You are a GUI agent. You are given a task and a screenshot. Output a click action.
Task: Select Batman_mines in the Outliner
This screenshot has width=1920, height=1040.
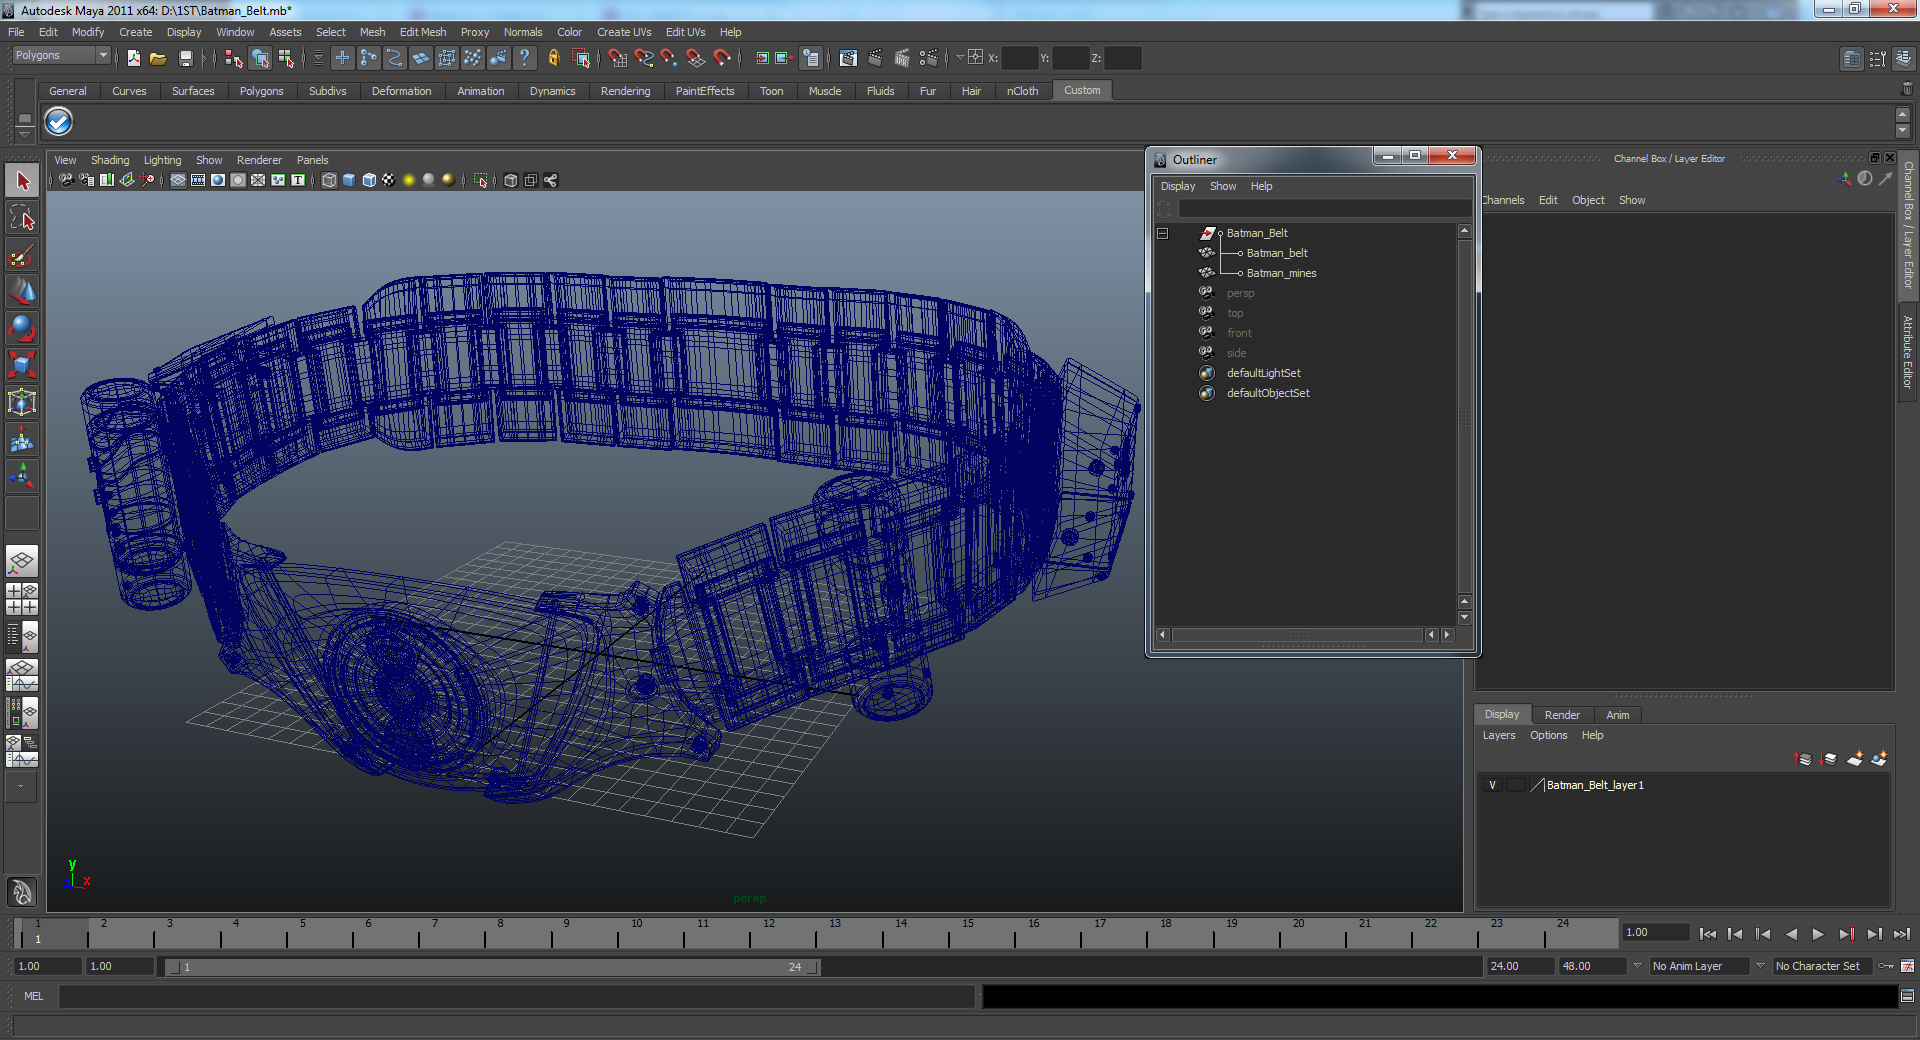tap(1281, 273)
